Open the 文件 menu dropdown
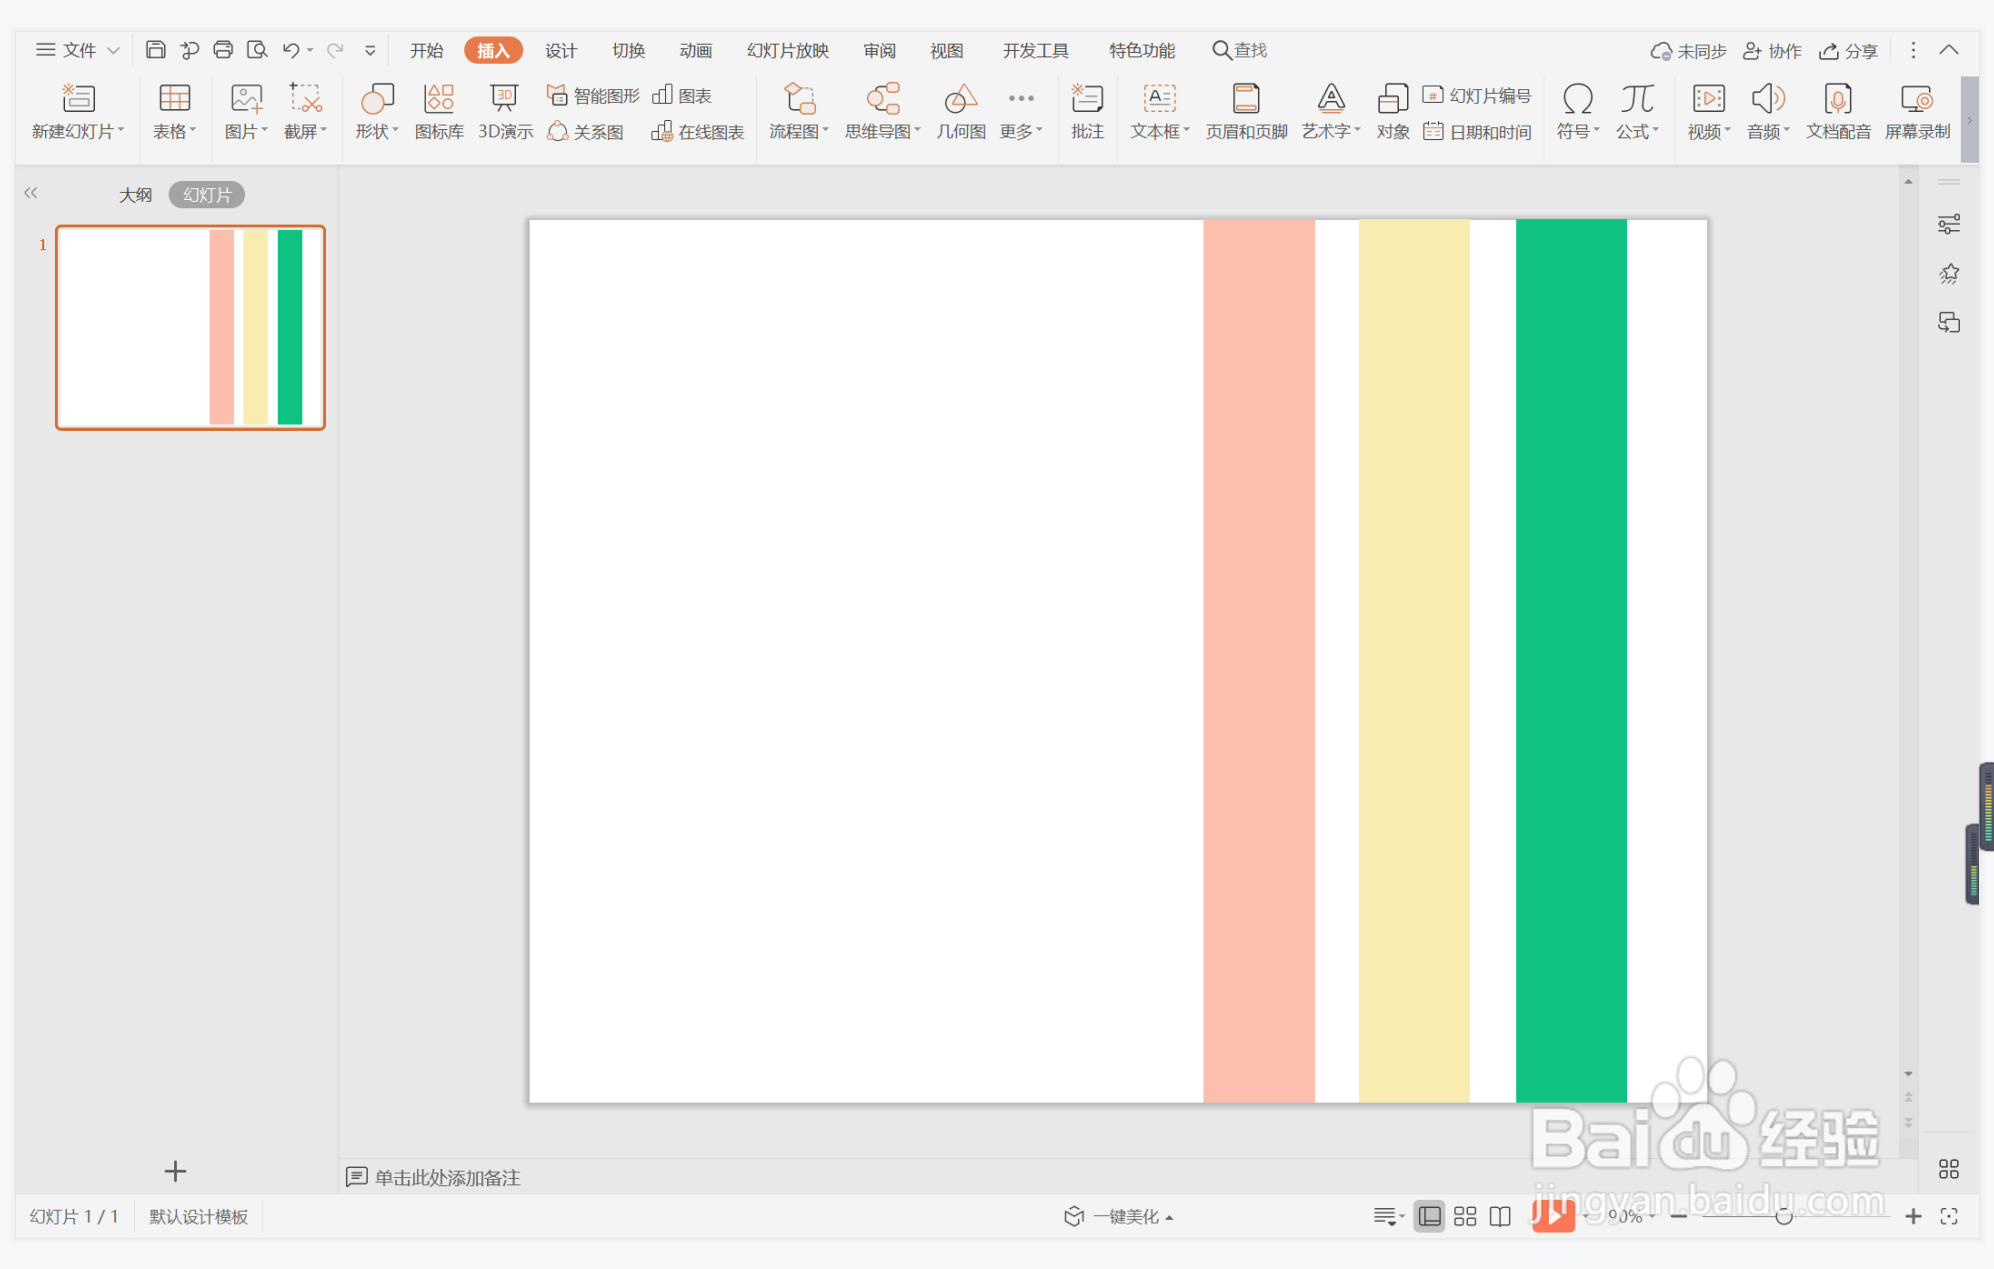 point(78,50)
